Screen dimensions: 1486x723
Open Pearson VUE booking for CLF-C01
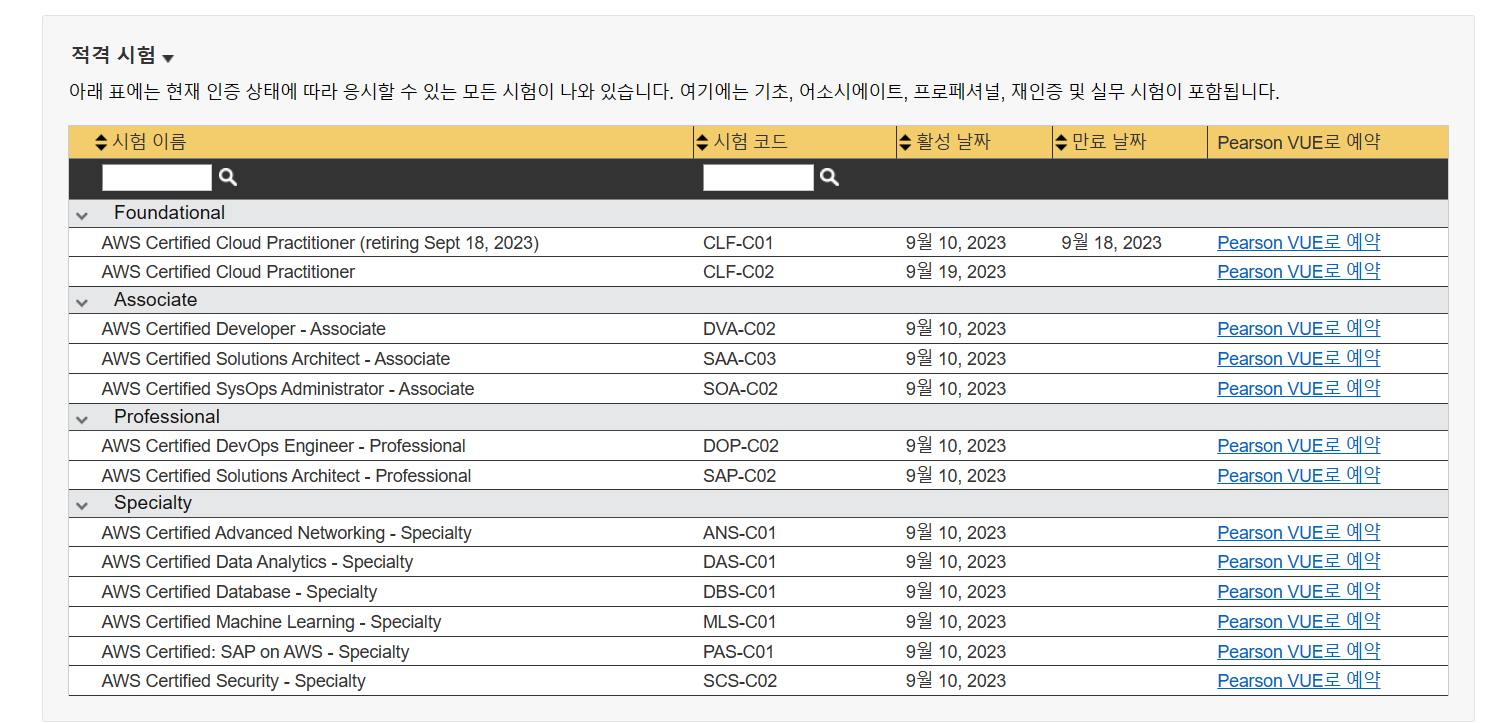(x=1298, y=243)
